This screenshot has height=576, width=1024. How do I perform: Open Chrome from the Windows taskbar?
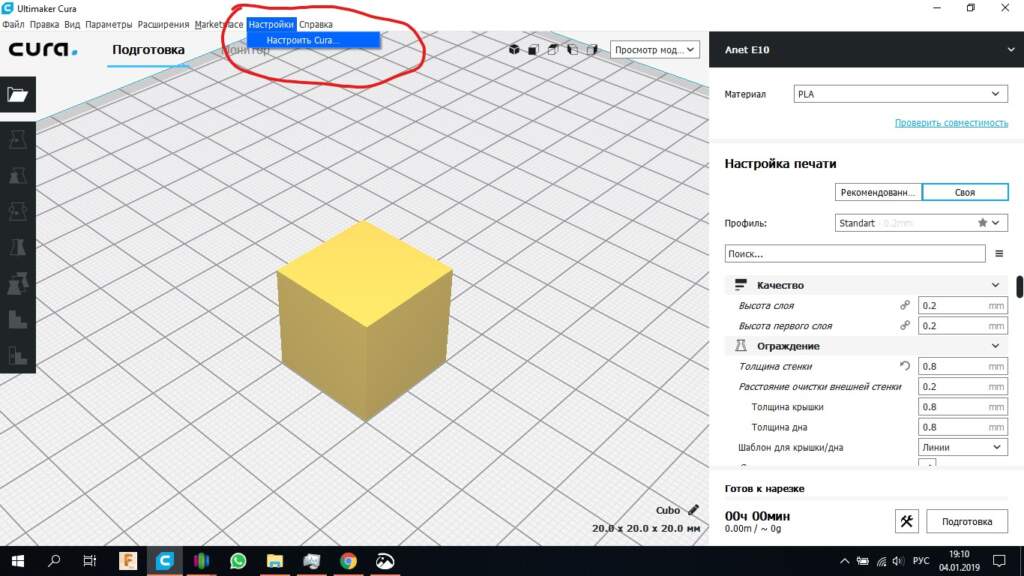[347, 561]
